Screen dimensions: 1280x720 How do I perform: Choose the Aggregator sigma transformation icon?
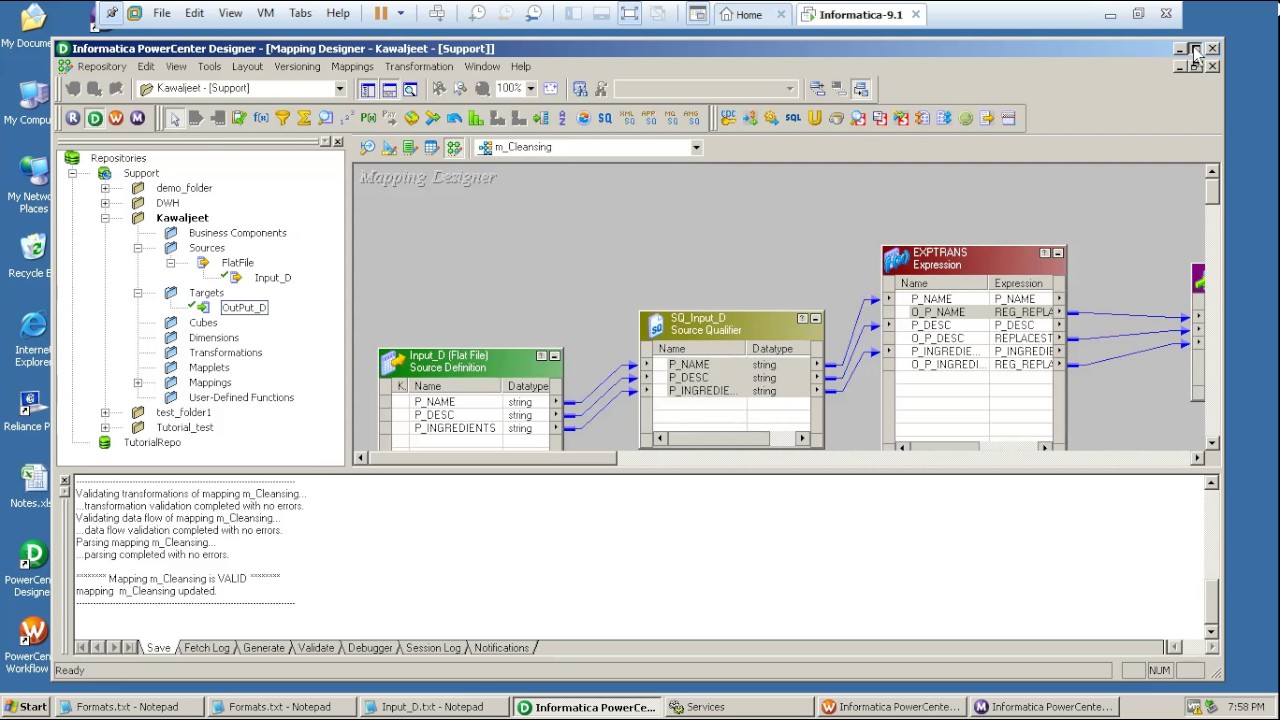point(304,118)
